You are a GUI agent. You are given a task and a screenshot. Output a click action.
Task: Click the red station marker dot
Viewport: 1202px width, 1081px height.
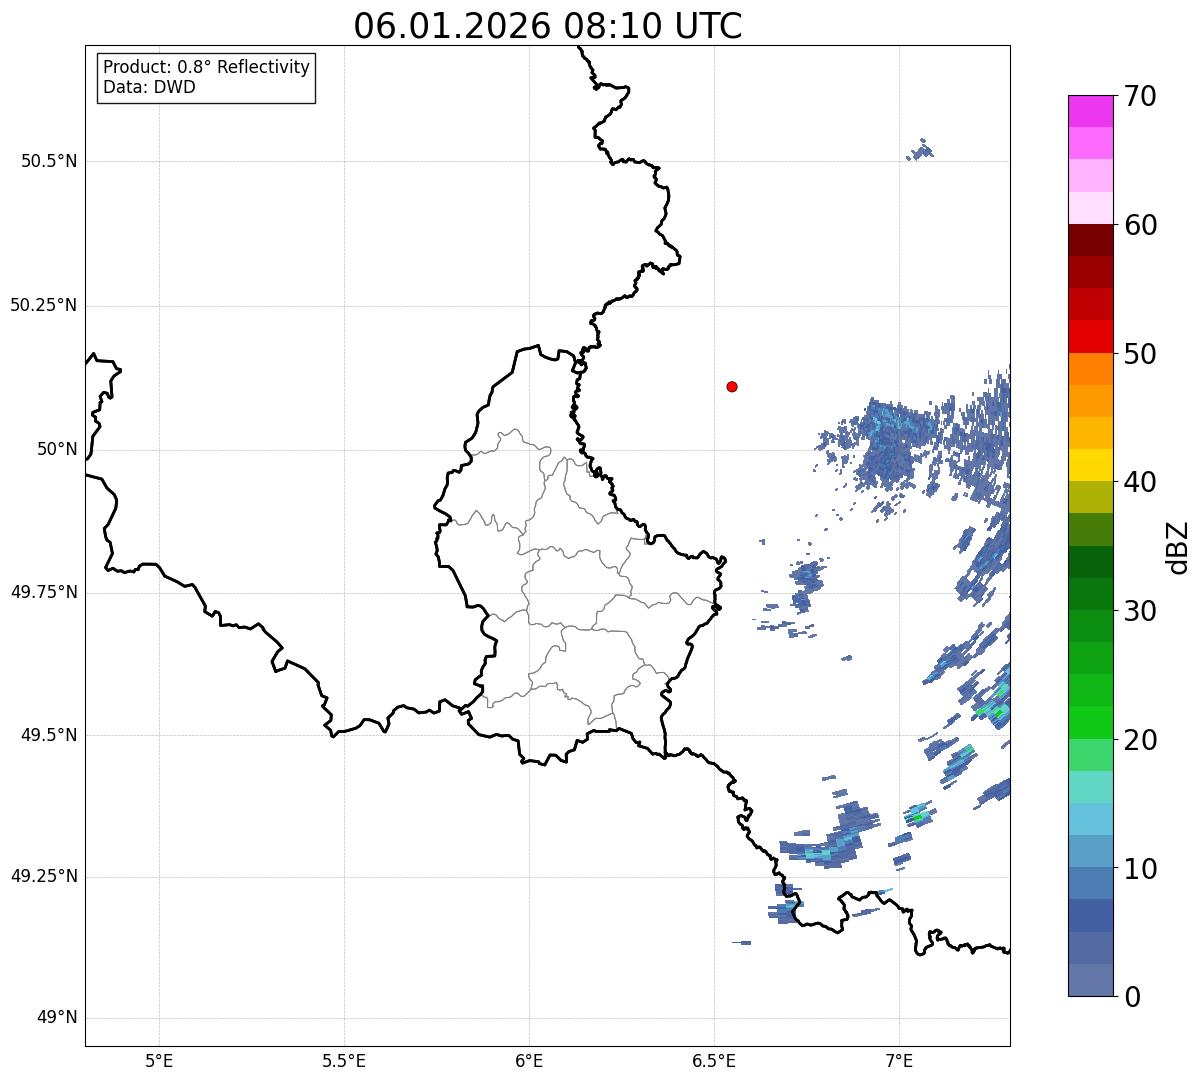(732, 386)
